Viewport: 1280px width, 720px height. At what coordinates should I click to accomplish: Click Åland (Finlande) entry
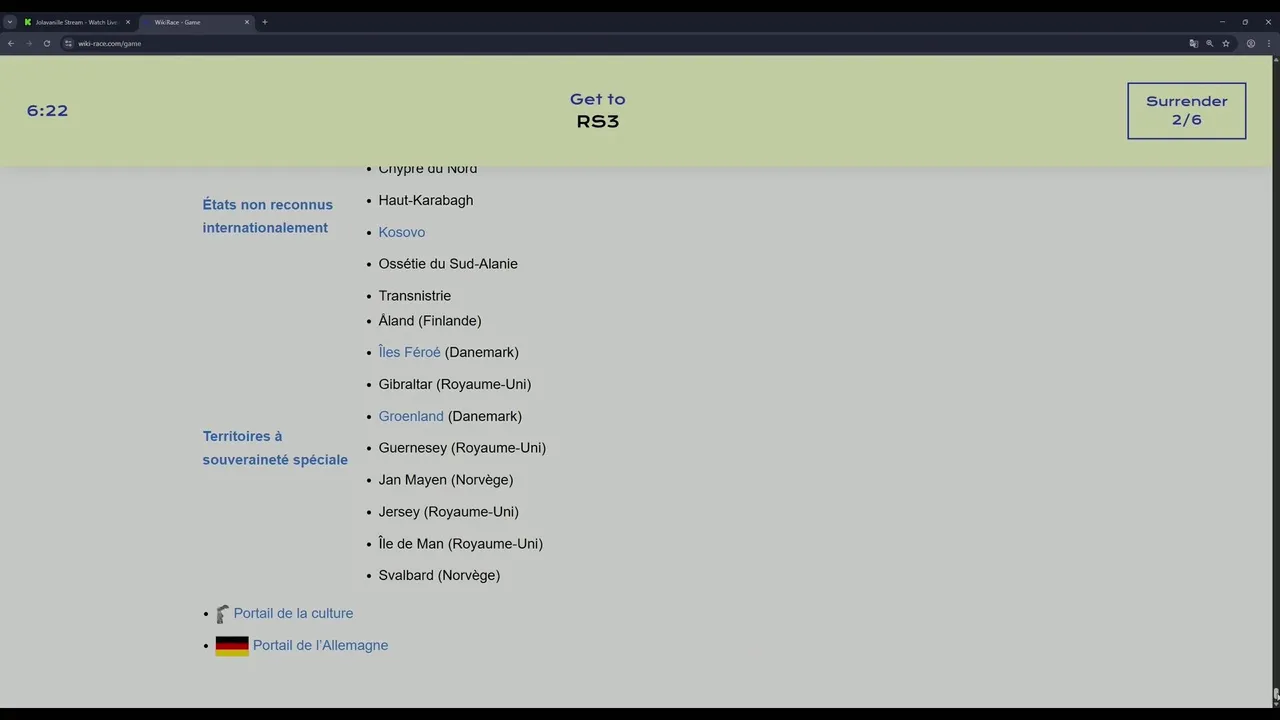430,321
